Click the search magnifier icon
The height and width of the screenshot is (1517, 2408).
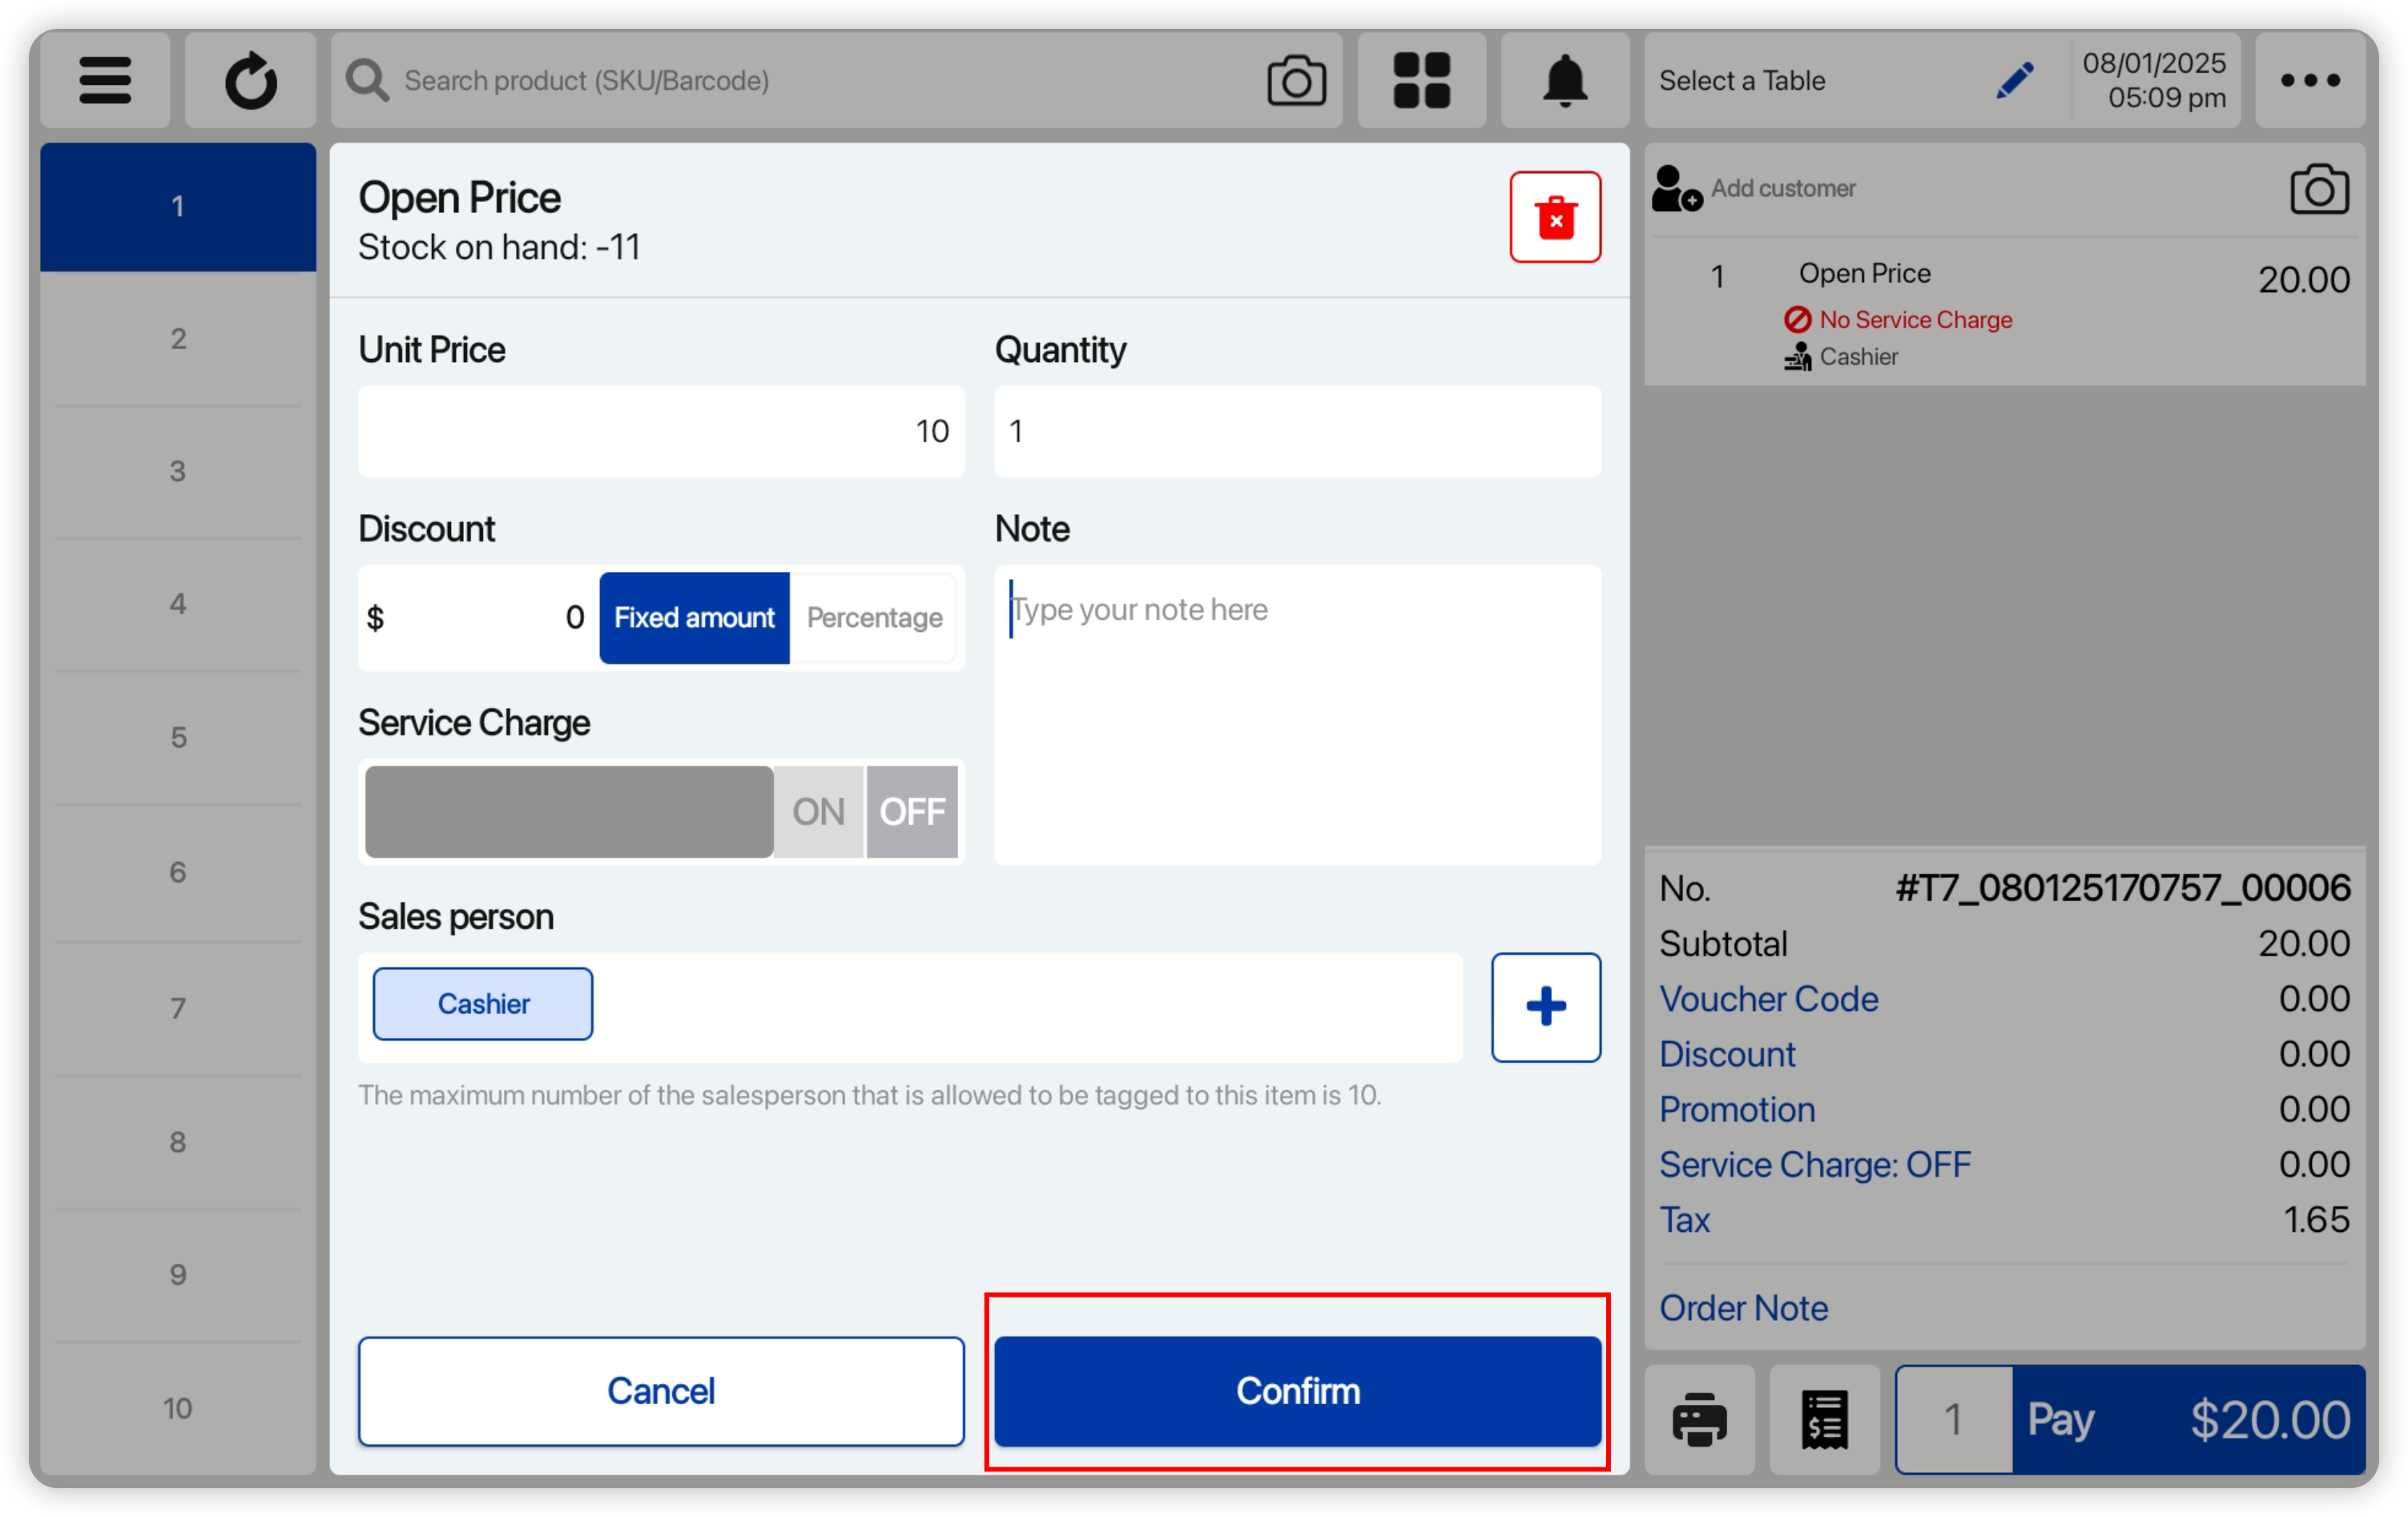[367, 80]
